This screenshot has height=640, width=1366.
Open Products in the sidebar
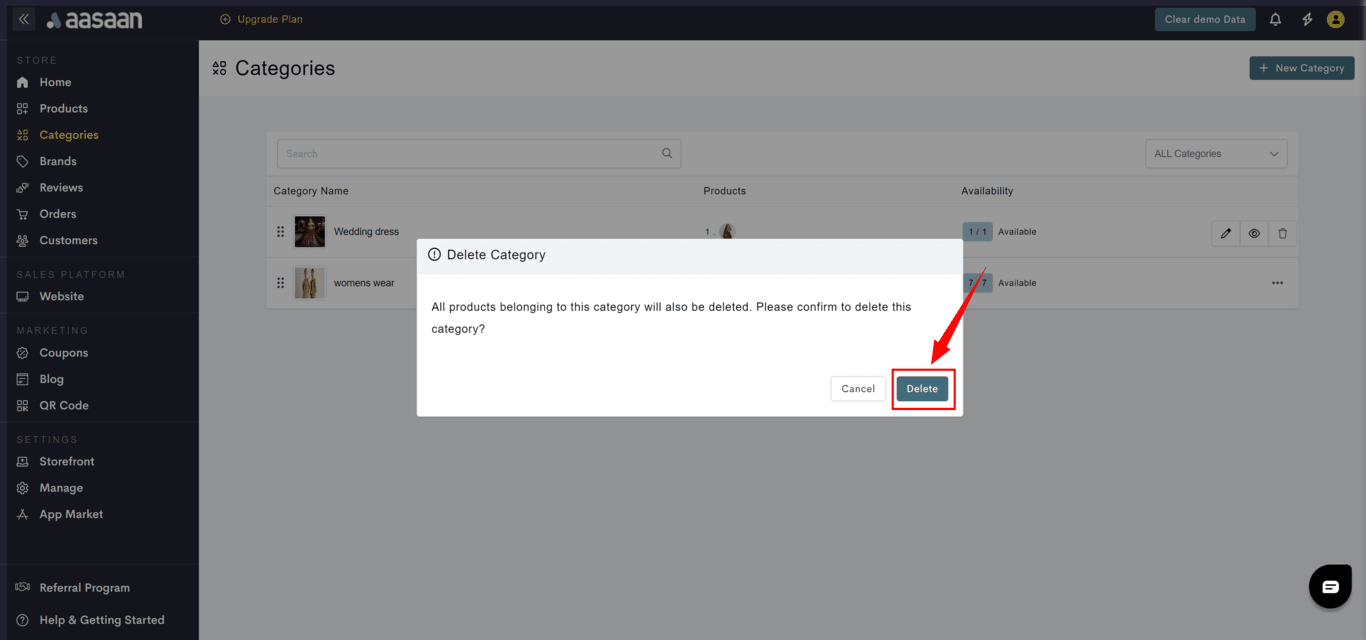pos(63,108)
